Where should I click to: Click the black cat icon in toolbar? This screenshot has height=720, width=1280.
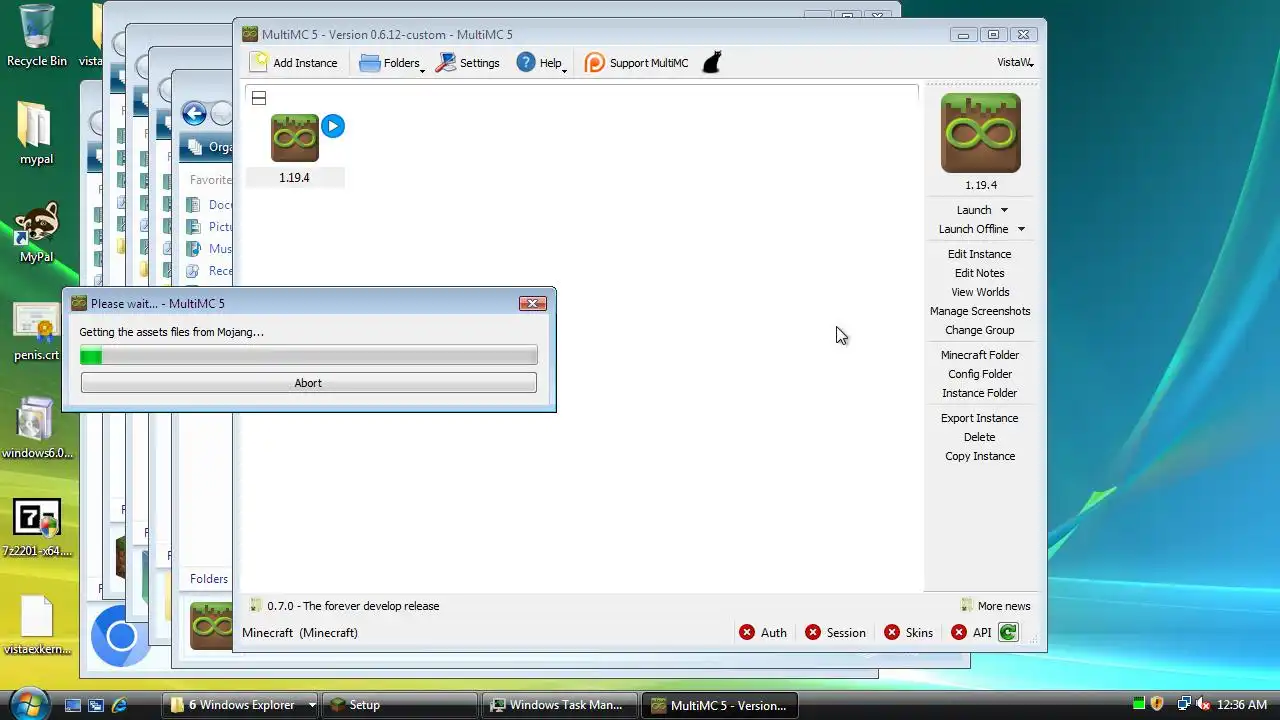(x=712, y=63)
